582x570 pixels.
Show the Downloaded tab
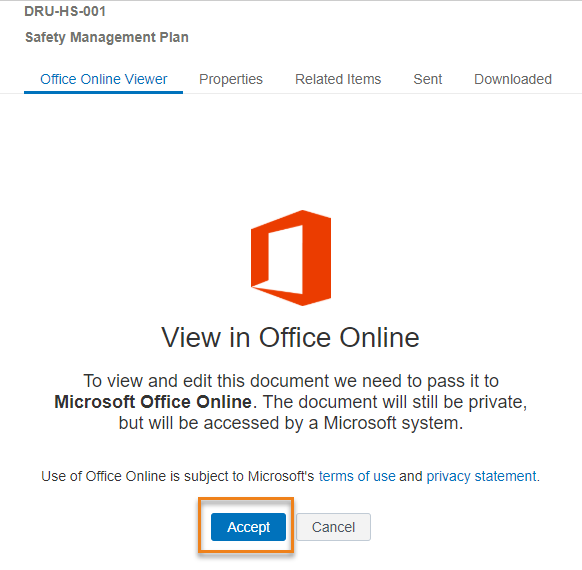513,79
